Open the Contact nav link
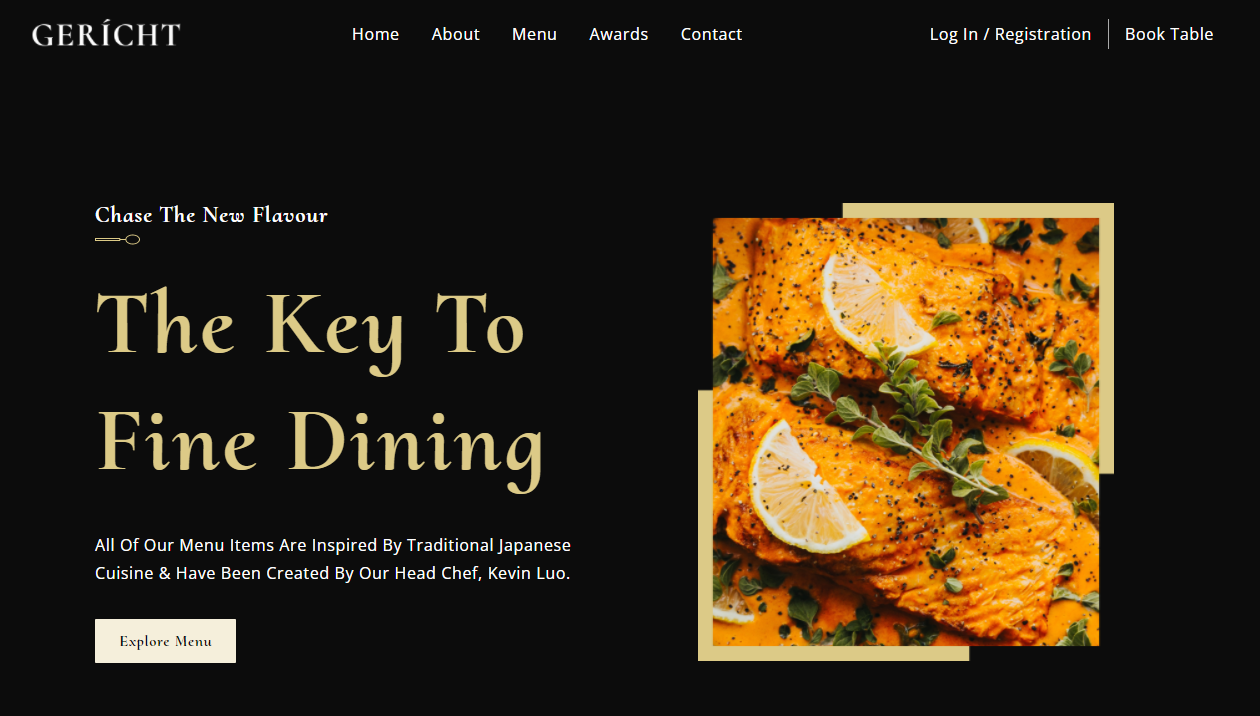Image resolution: width=1260 pixels, height=716 pixels. 711,34
